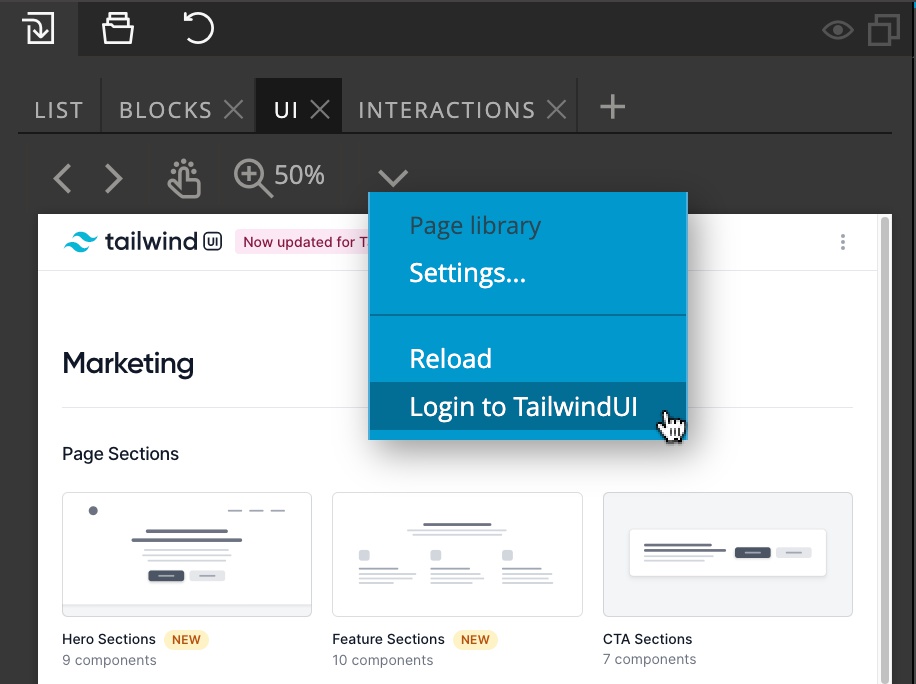Click the 9 components text
916x684 pixels.
pyautogui.click(x=109, y=660)
